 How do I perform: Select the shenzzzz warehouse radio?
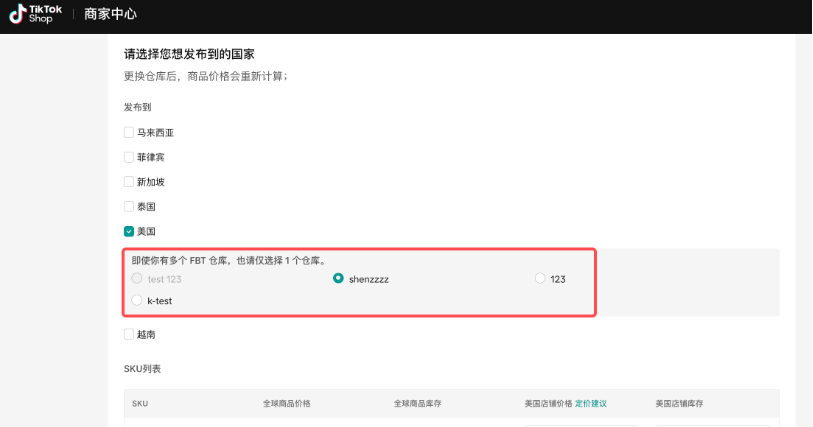(338, 279)
